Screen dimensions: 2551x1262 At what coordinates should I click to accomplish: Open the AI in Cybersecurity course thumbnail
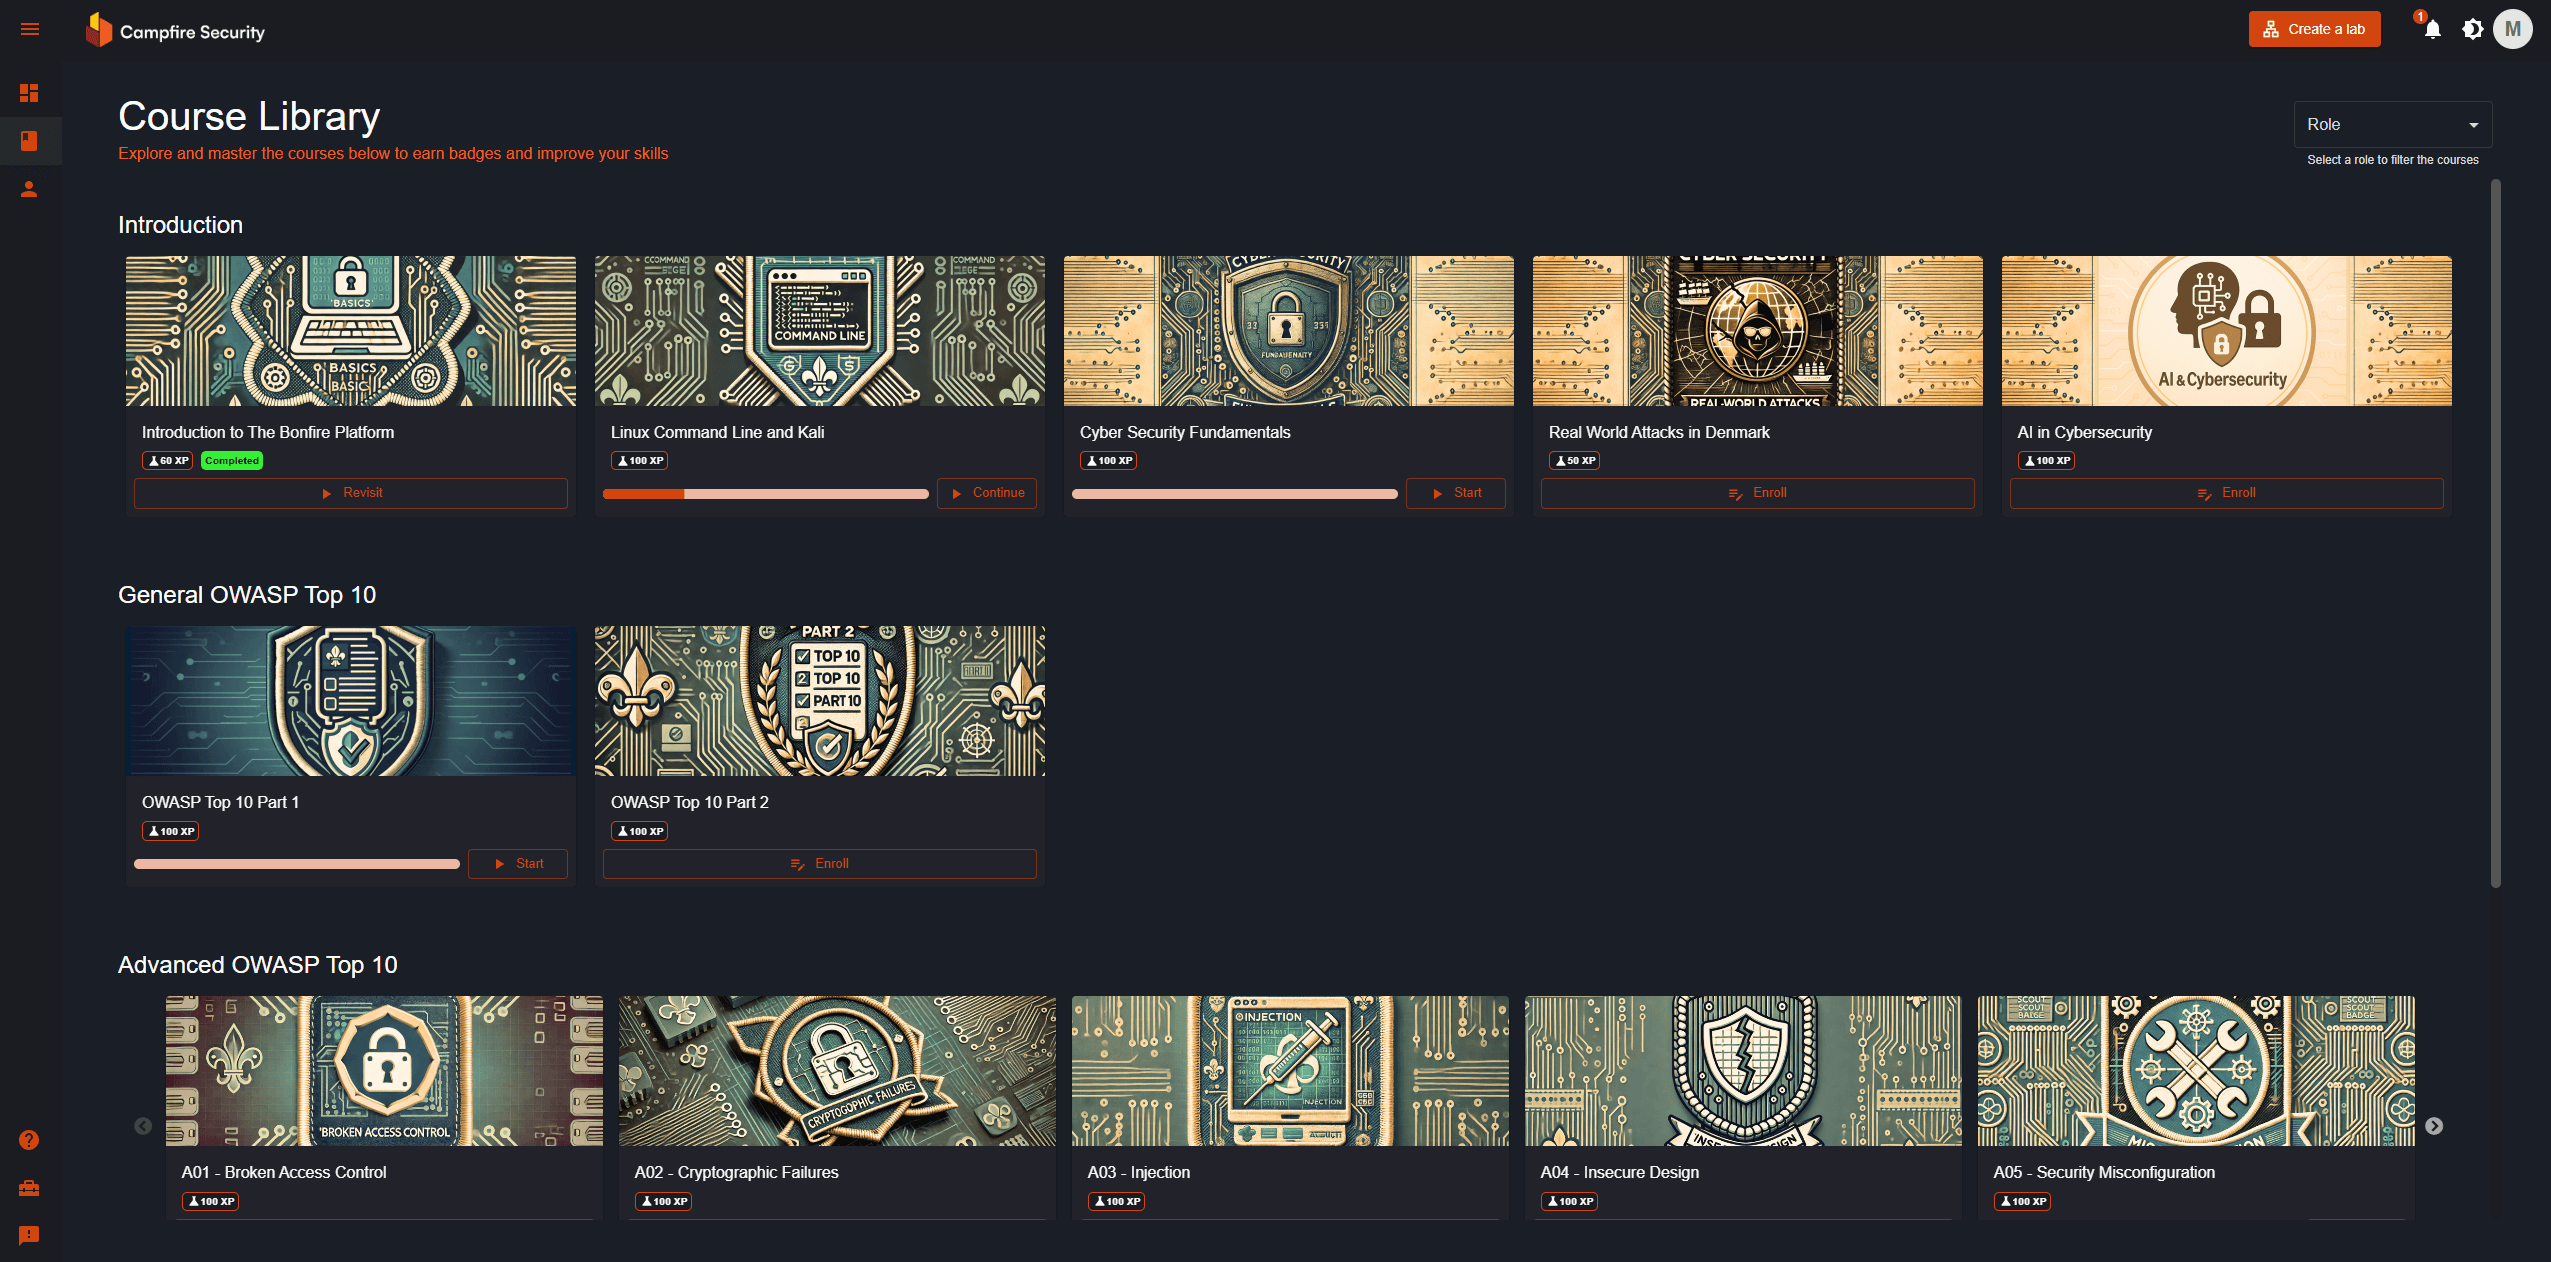2226,331
